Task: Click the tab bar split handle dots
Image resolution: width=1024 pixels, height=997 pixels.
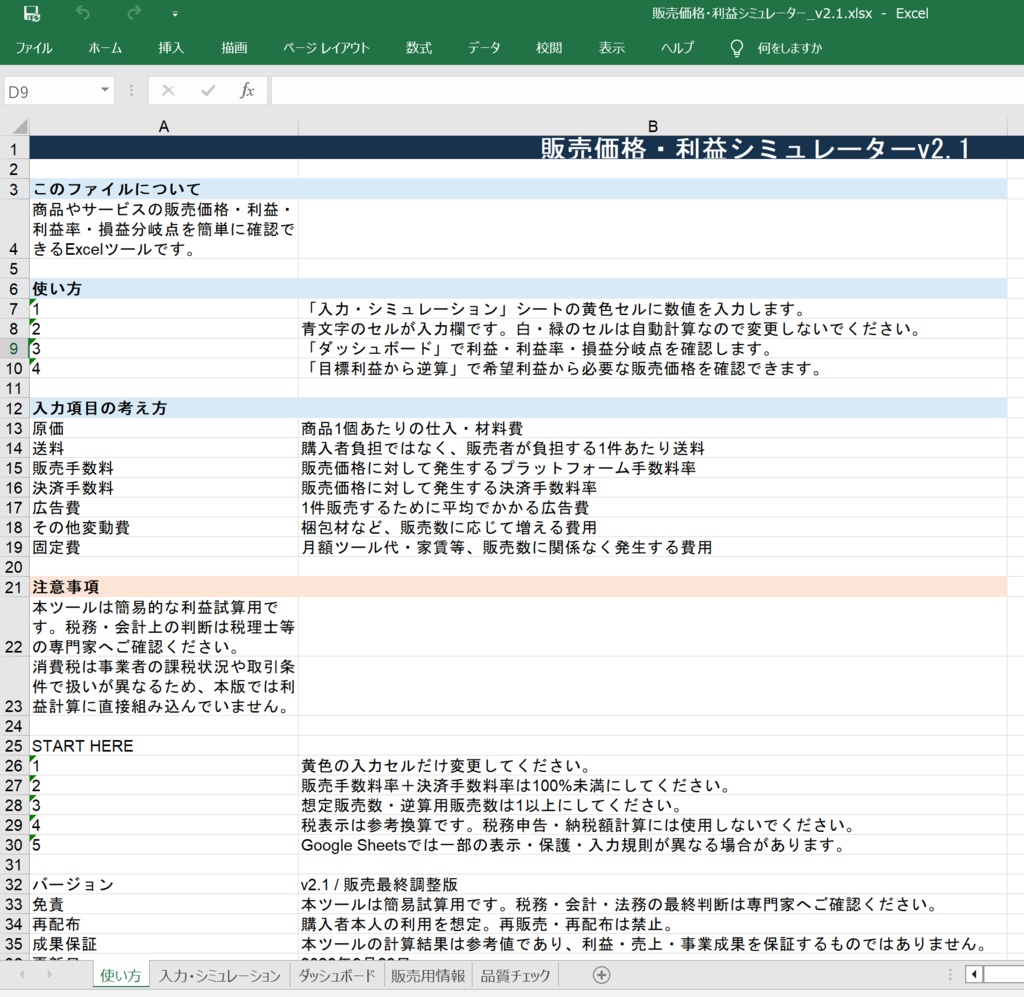Action: [950, 975]
